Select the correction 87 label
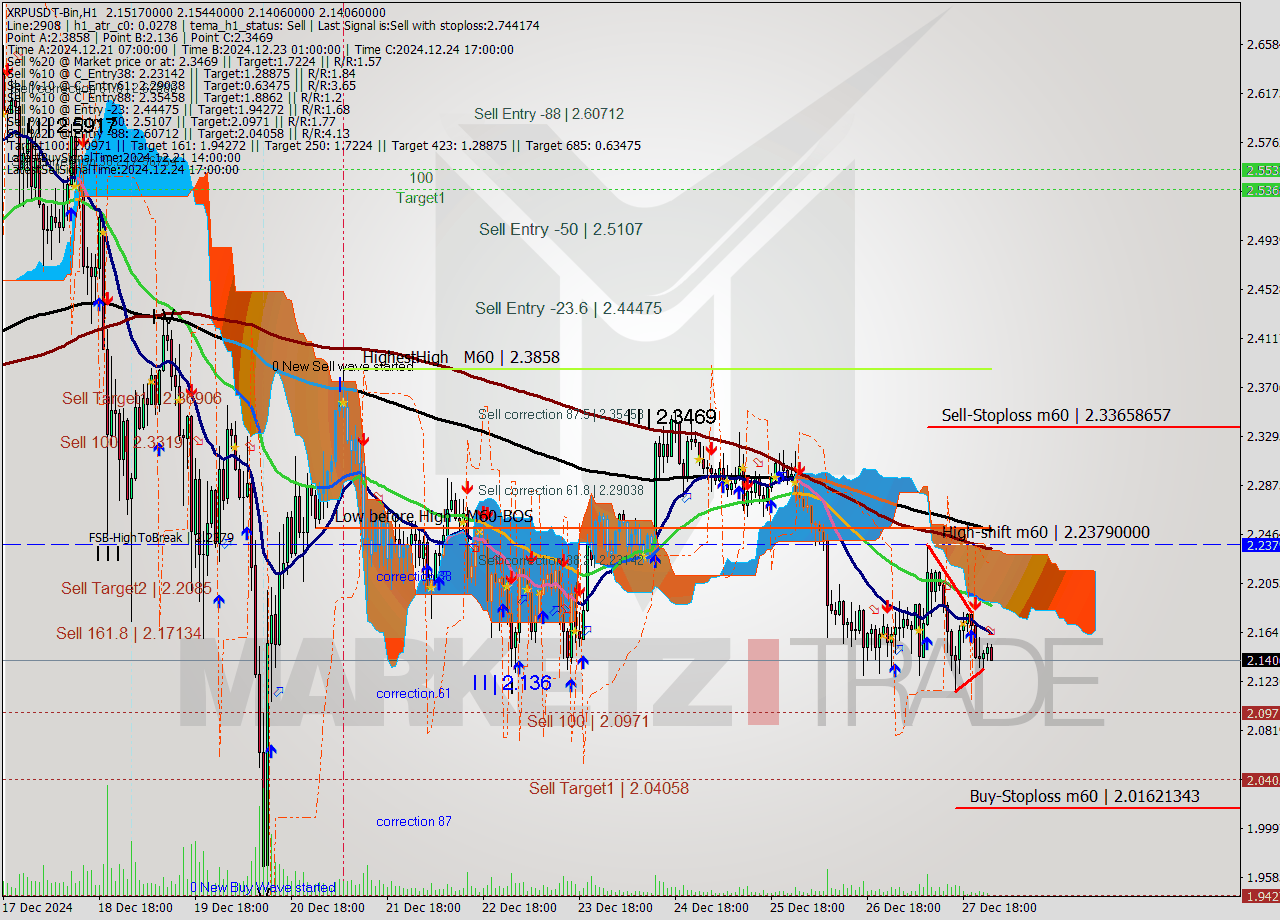The width and height of the screenshot is (1280, 920). [414, 822]
